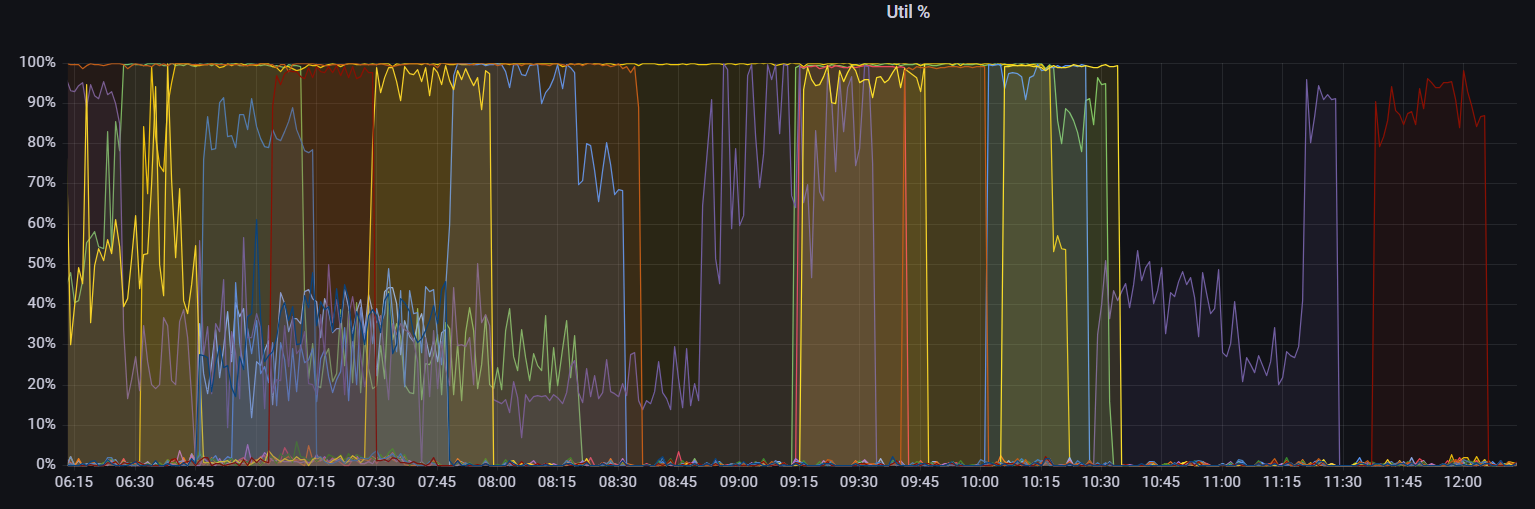Click the 07:00 time axis label

[255, 482]
